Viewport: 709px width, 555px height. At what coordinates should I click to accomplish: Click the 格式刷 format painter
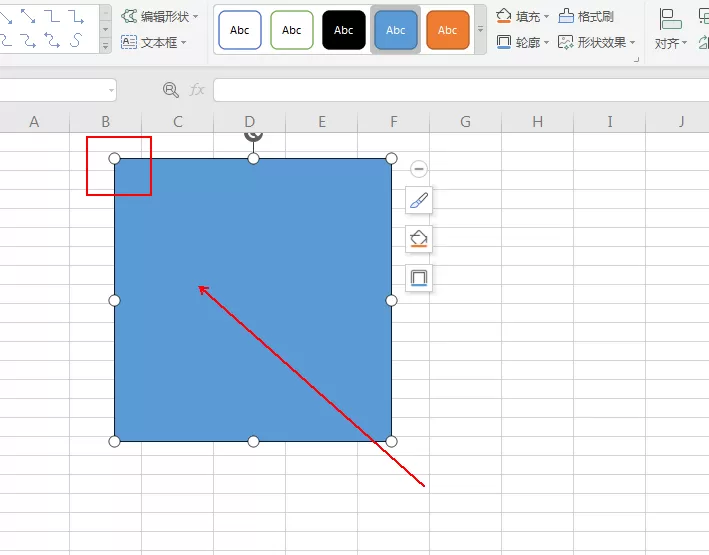pos(586,17)
